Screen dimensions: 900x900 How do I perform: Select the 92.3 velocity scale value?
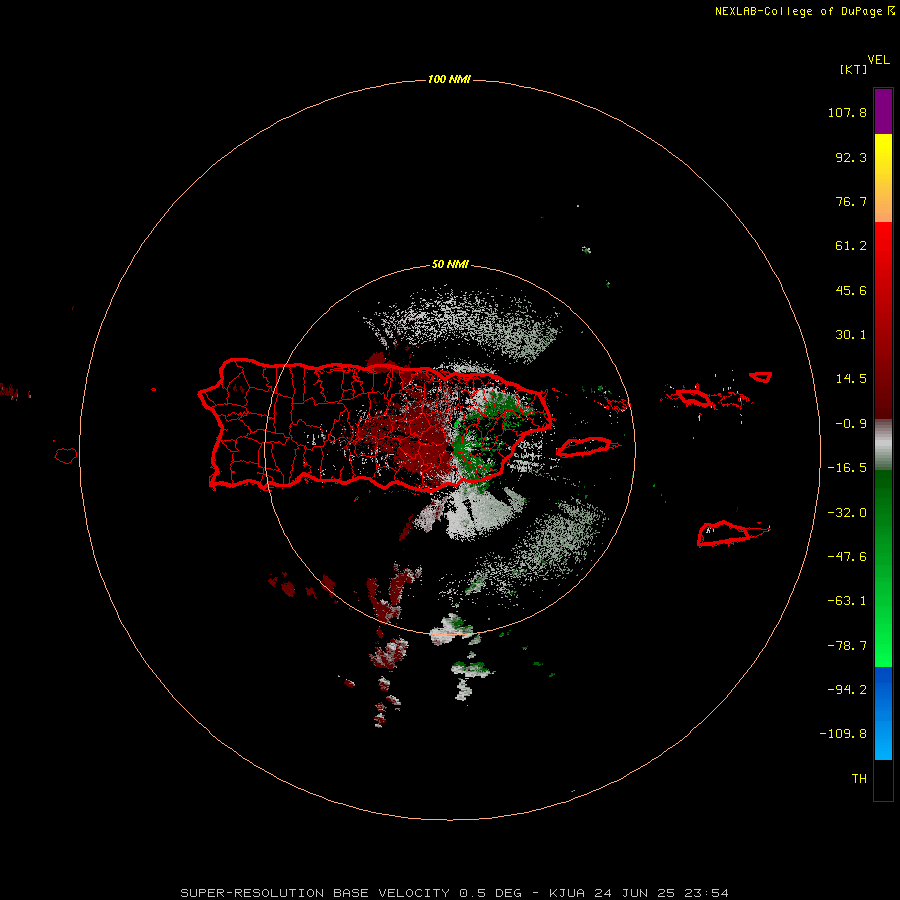(851, 157)
